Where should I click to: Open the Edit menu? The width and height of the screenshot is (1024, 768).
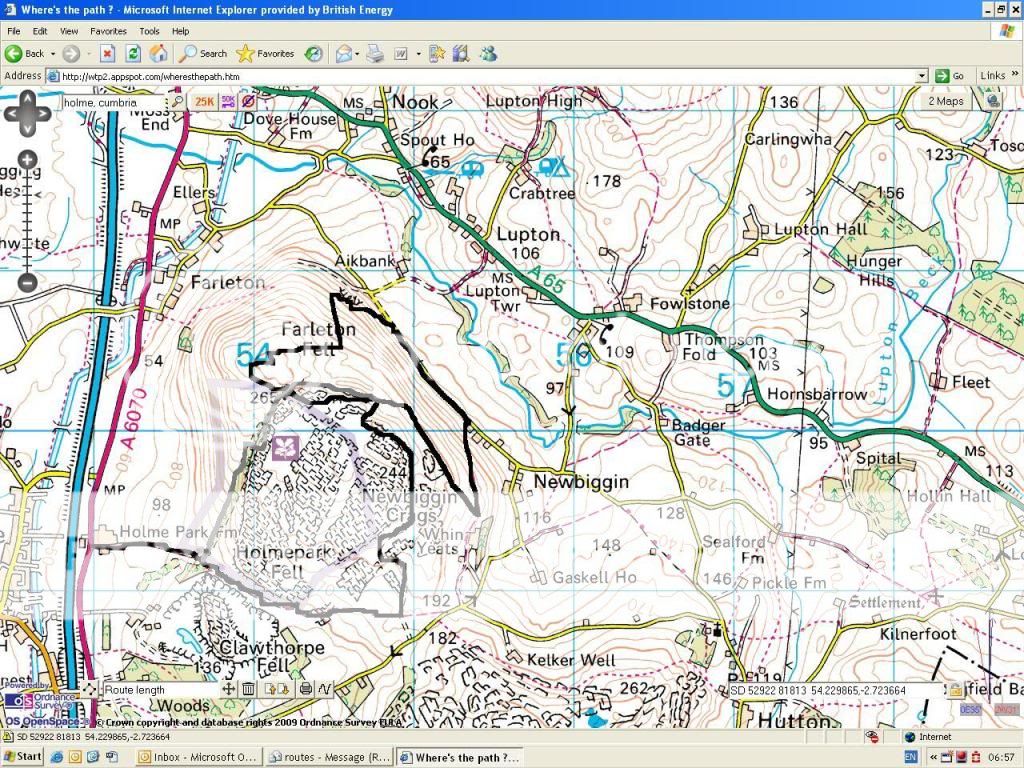tap(40, 31)
